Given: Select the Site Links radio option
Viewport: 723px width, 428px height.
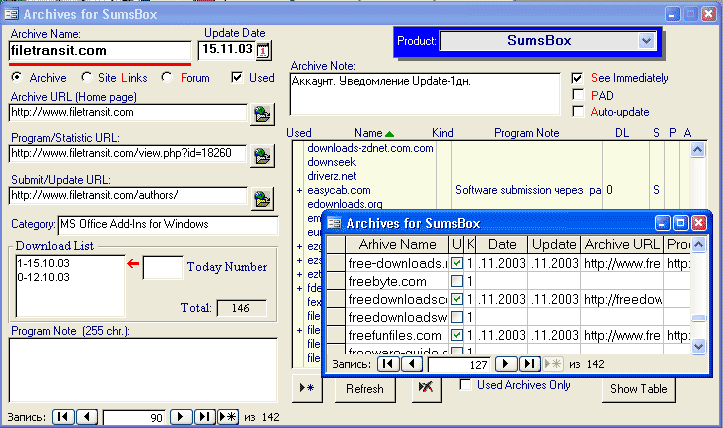Looking at the screenshot, I should click(x=88, y=78).
